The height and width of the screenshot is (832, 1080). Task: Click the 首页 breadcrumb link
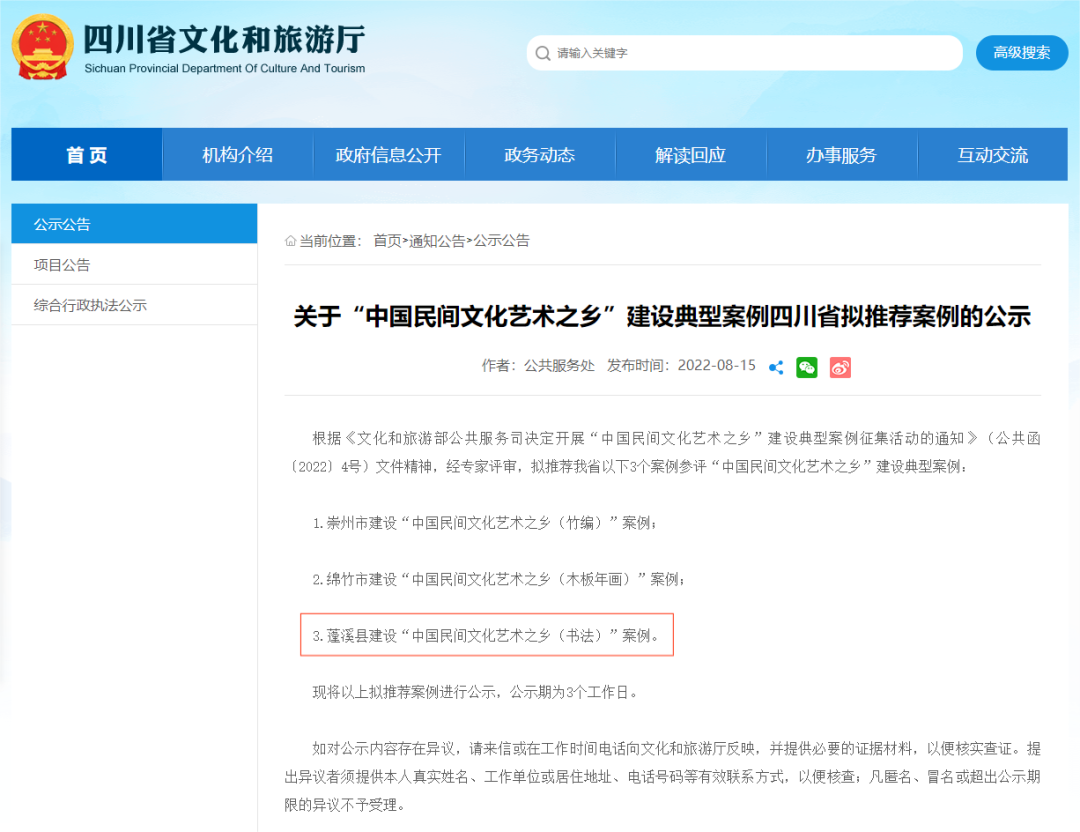pos(387,241)
